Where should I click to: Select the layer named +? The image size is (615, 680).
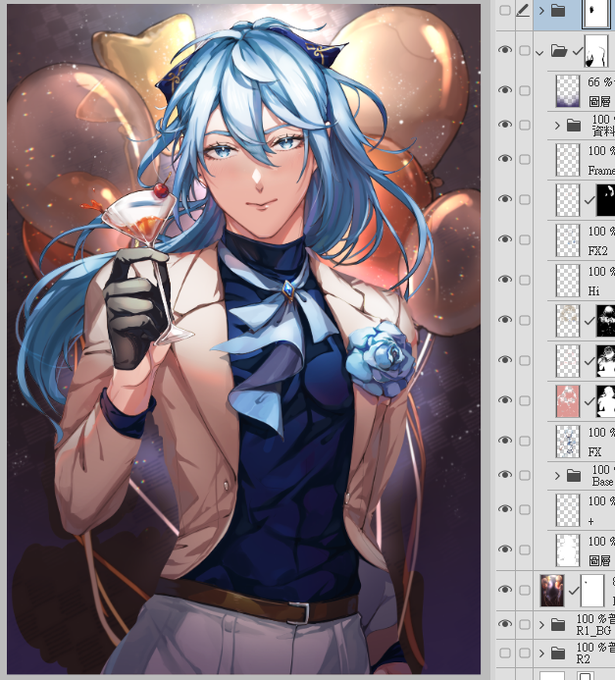point(591,521)
